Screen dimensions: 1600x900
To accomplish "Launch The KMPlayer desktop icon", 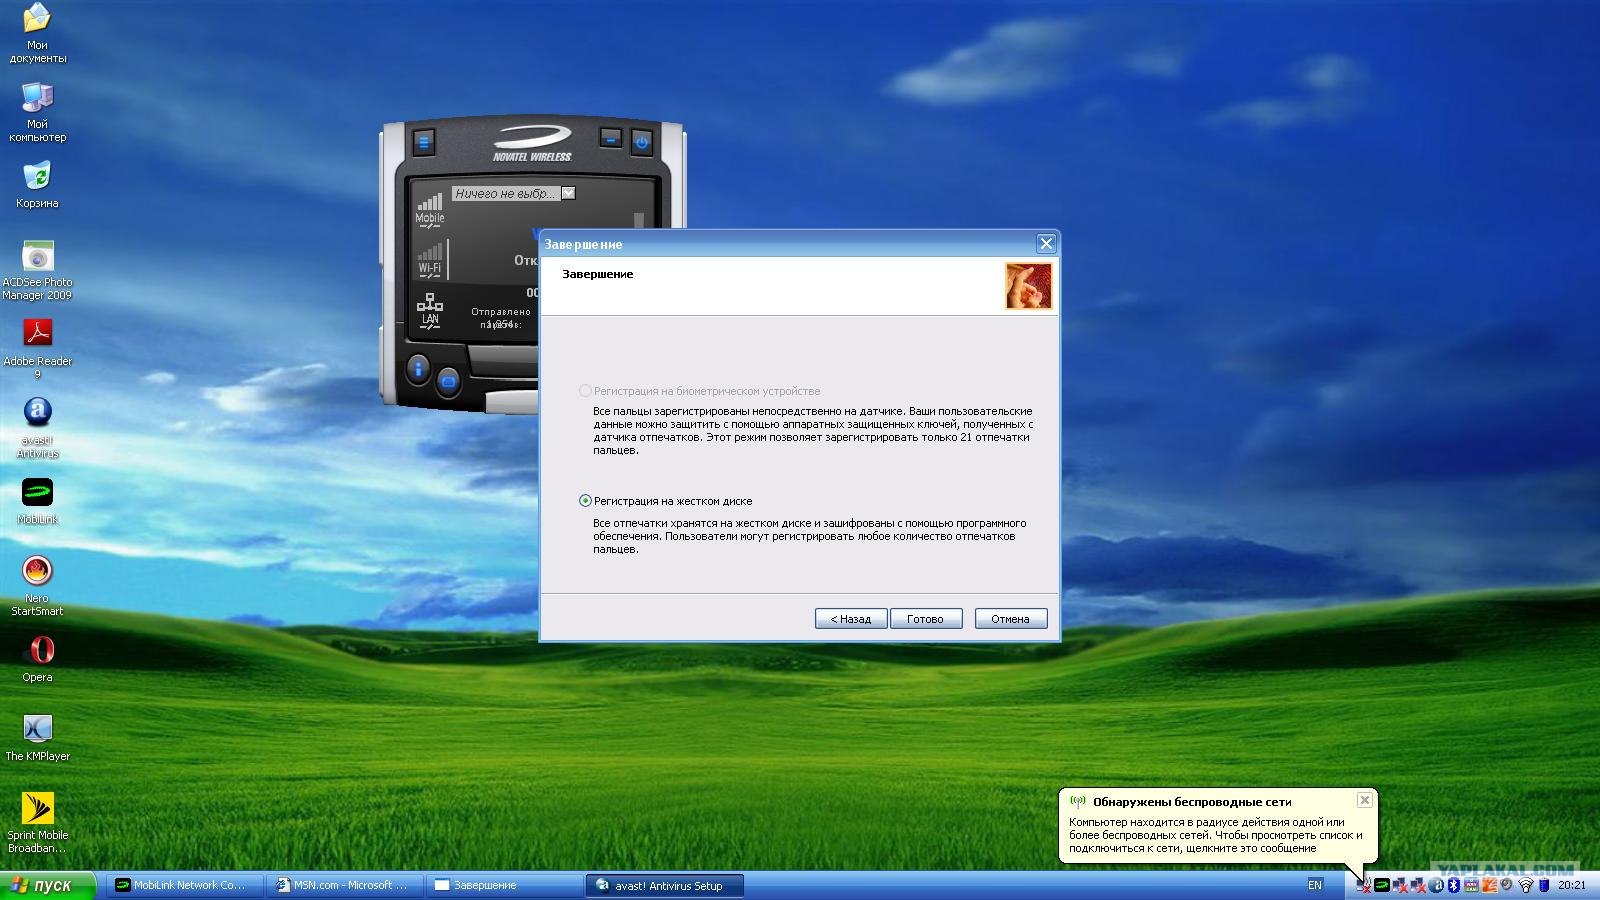I will 37,738.
